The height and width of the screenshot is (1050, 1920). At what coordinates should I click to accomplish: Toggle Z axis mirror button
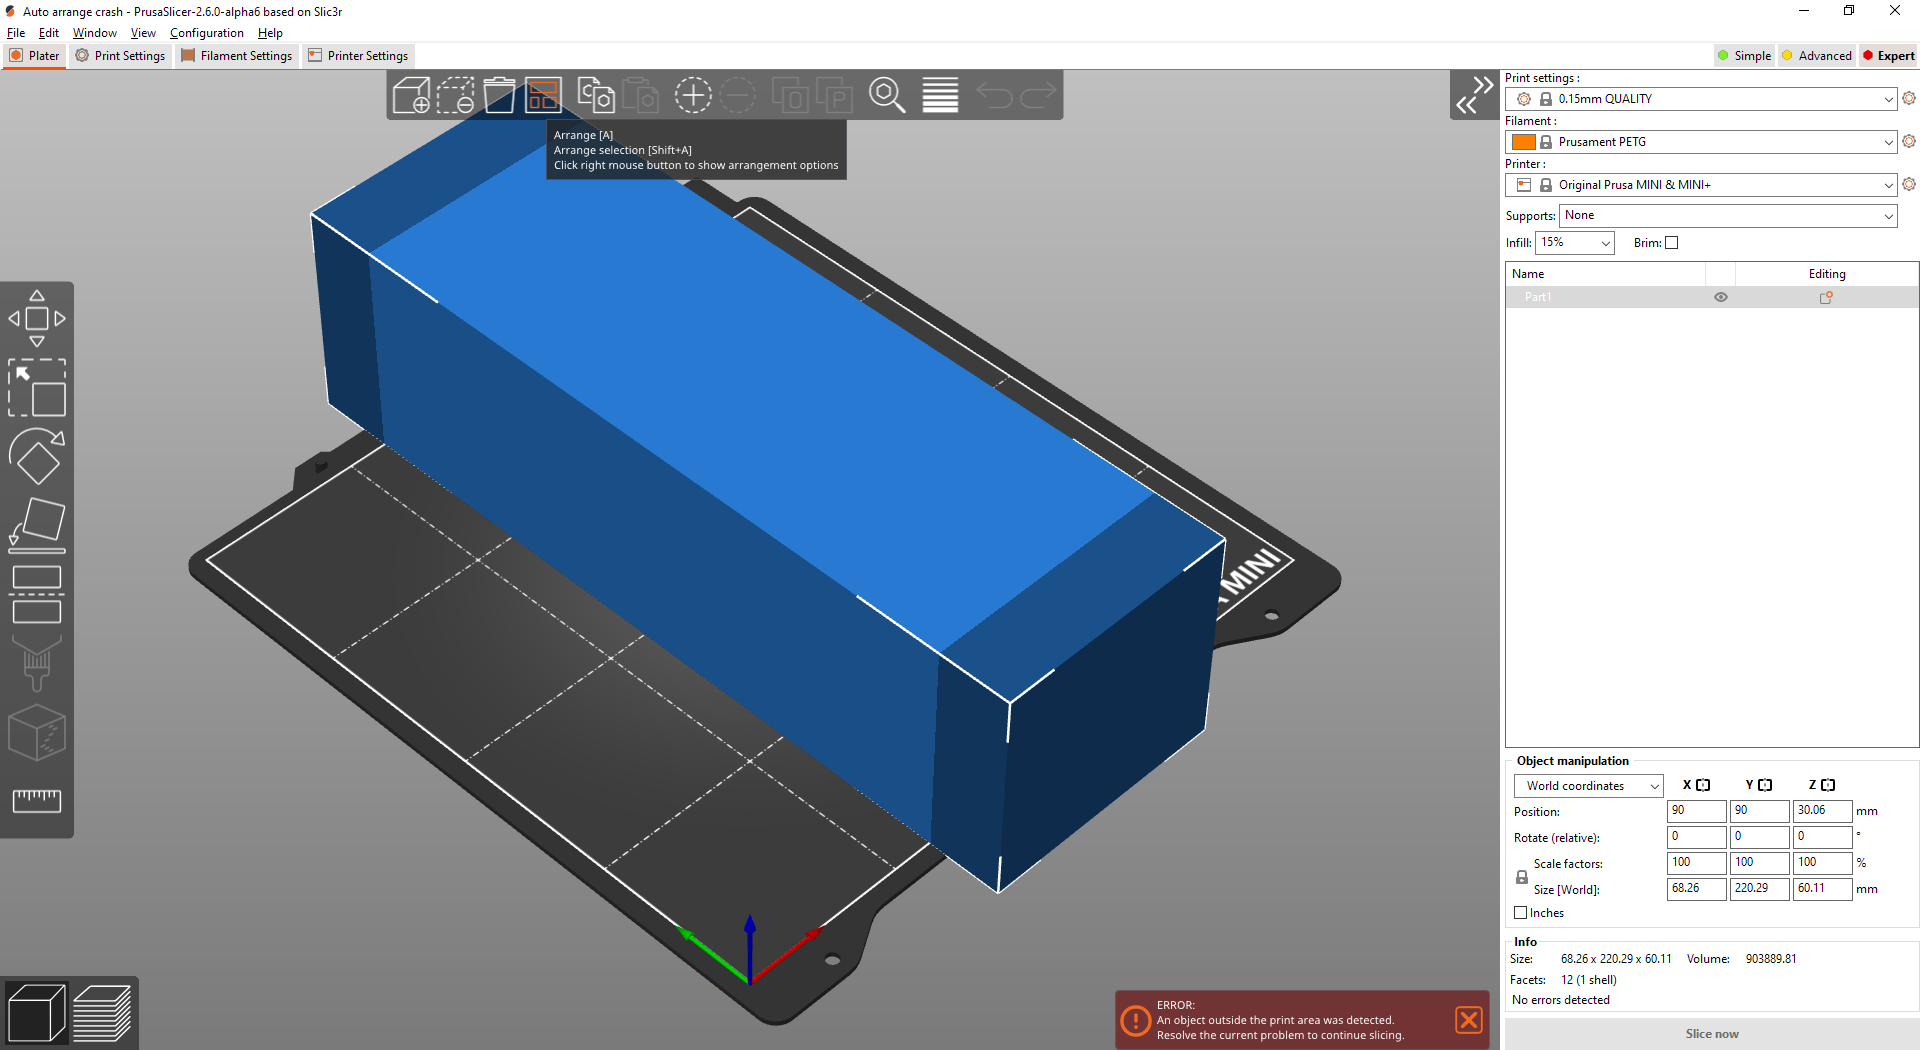pos(1828,785)
